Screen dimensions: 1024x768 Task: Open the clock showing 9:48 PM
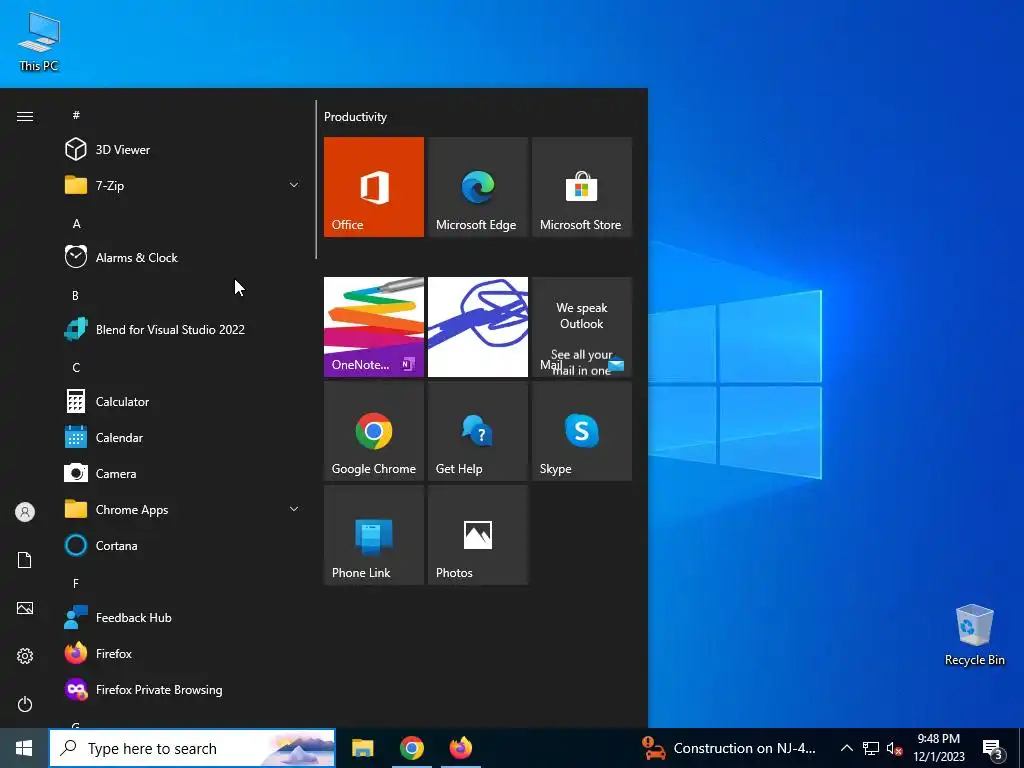coord(938,748)
